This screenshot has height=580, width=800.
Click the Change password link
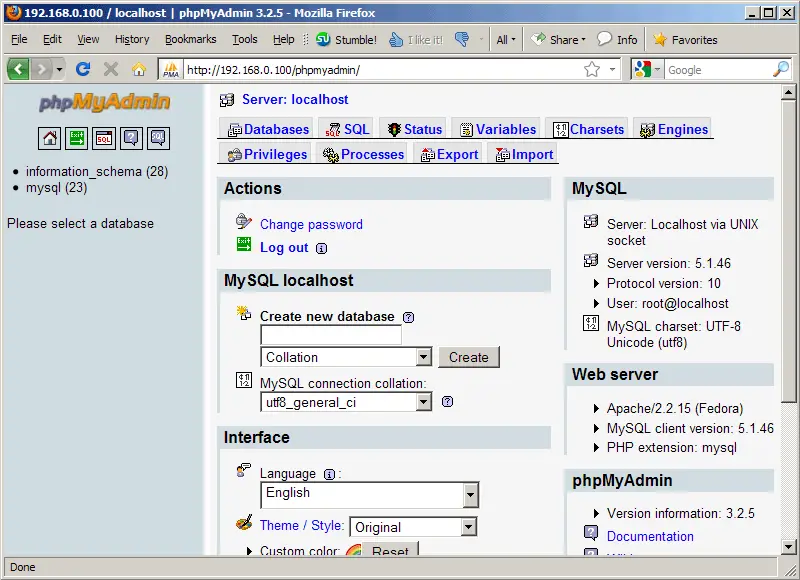(x=311, y=224)
